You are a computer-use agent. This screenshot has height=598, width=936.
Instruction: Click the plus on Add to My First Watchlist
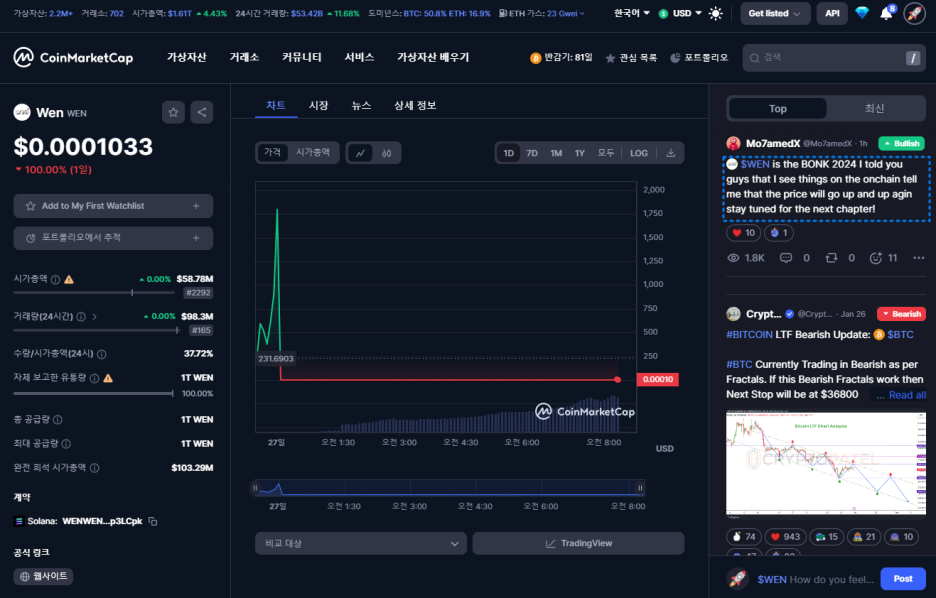coord(196,206)
